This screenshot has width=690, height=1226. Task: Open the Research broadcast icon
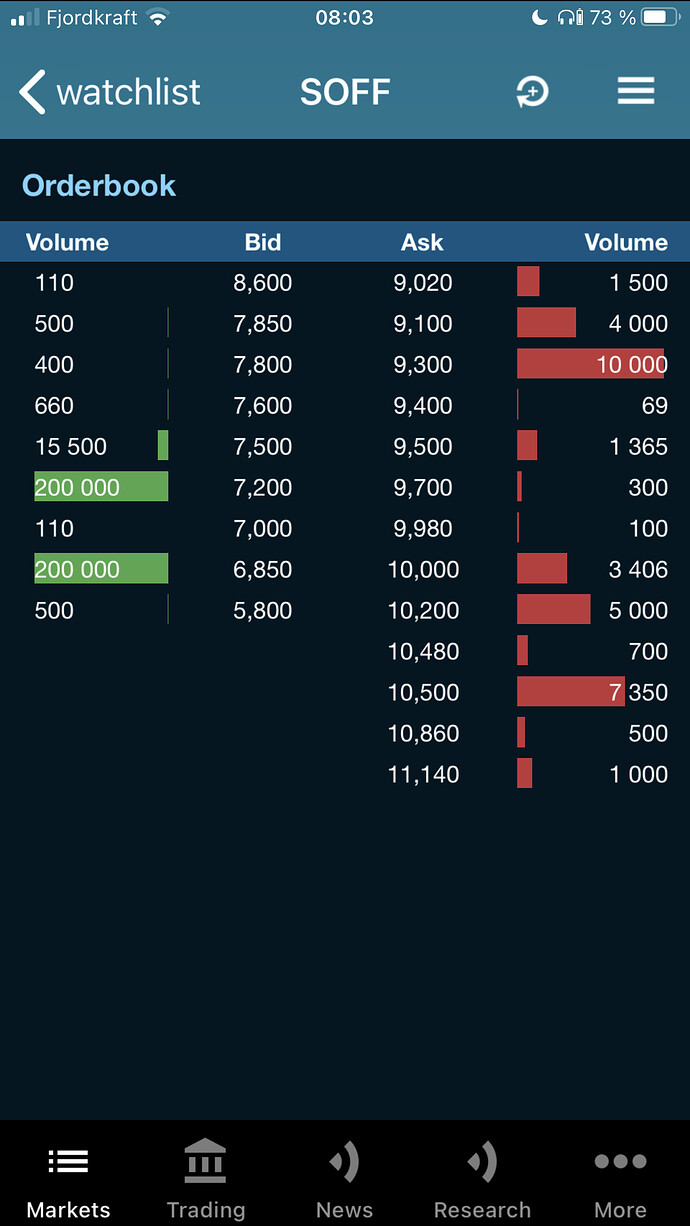click(x=482, y=1161)
